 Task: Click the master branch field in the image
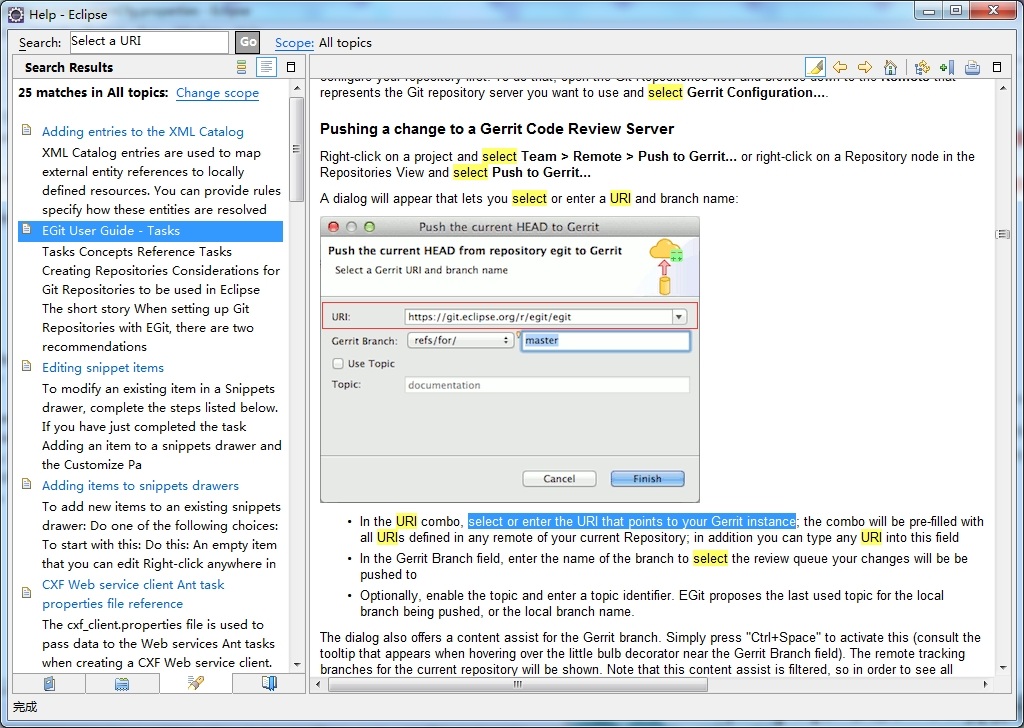point(605,340)
